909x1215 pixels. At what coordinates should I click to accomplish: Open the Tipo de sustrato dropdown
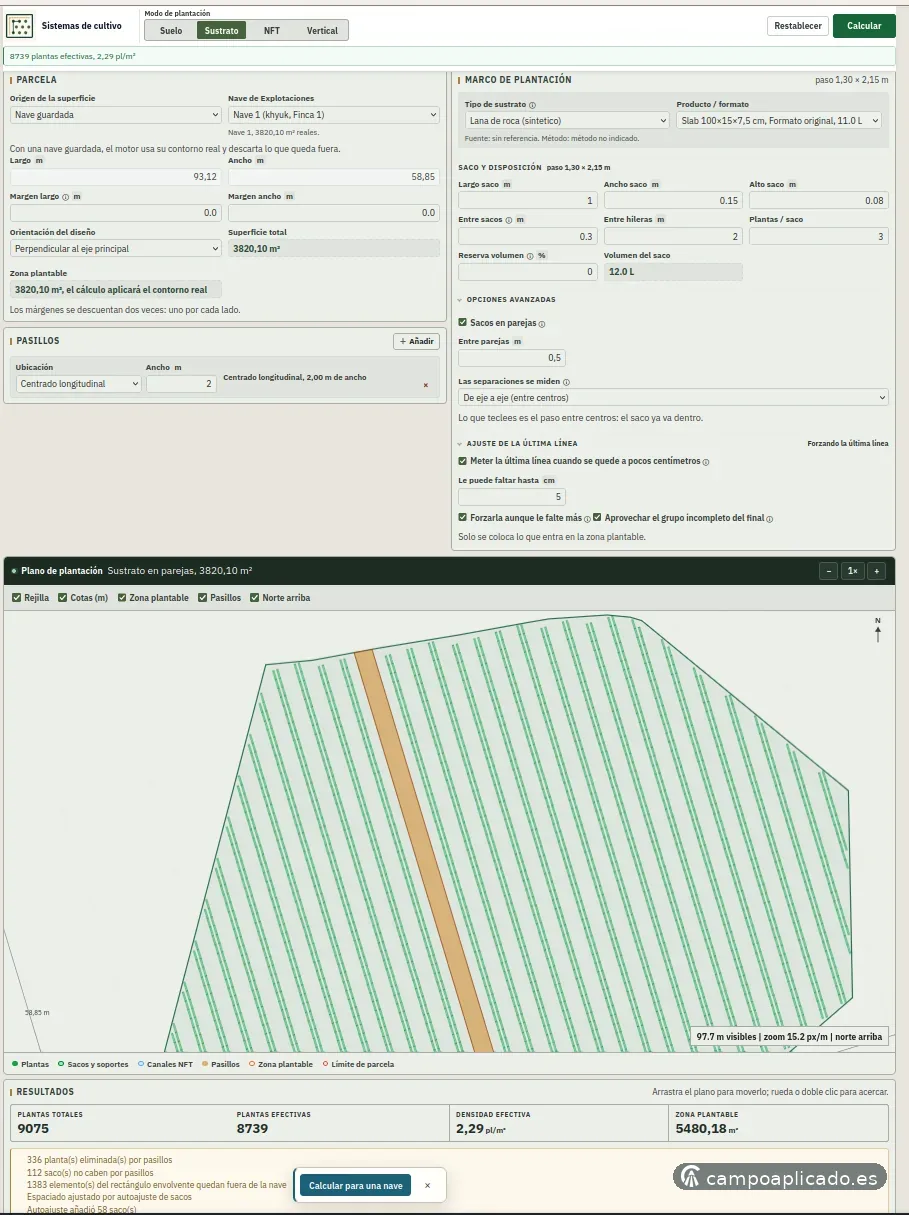[567, 121]
